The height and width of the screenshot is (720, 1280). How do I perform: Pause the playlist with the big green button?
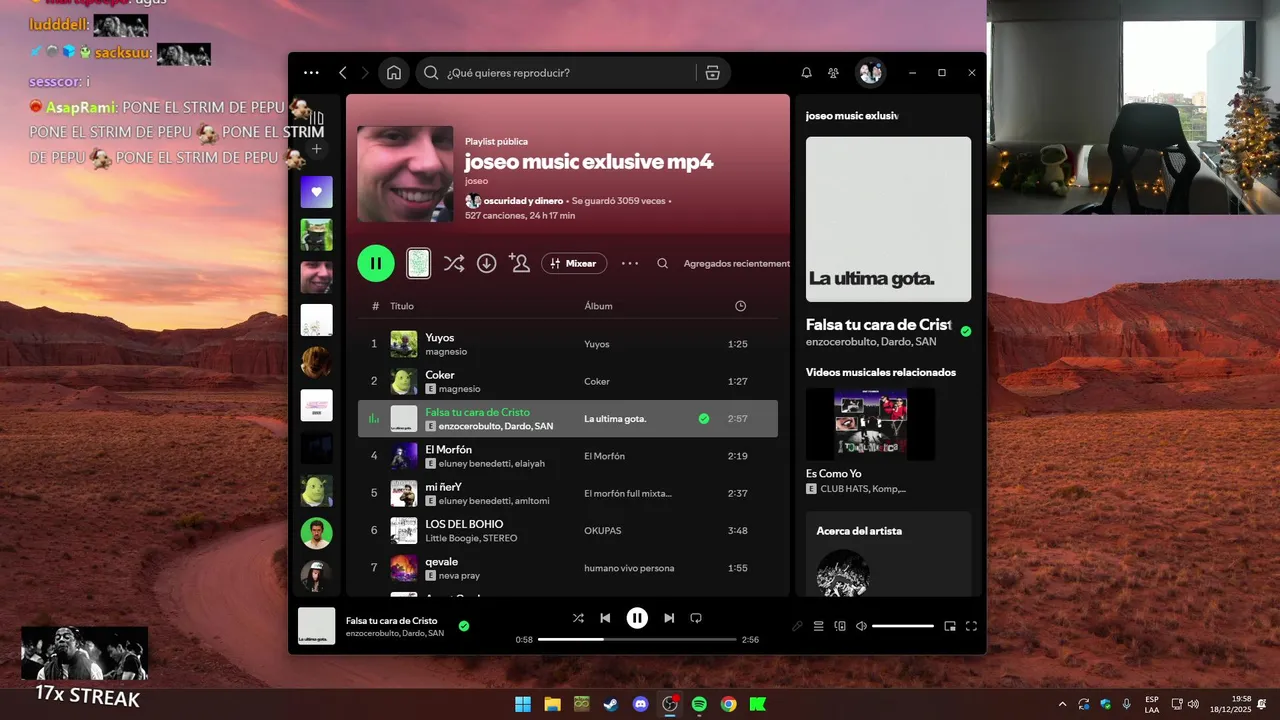click(376, 264)
